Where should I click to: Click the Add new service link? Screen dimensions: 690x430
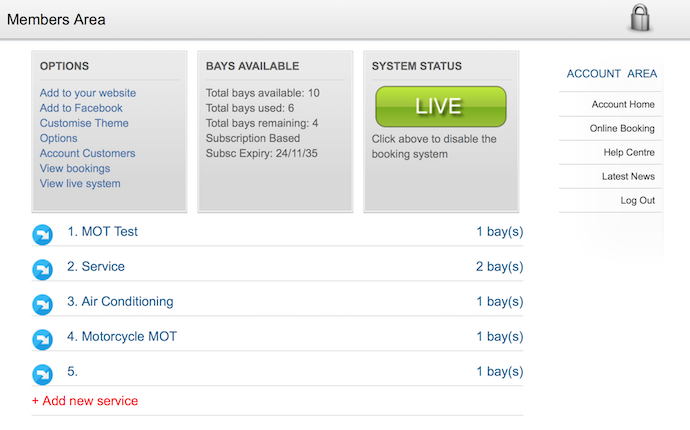pyautogui.click(x=85, y=401)
